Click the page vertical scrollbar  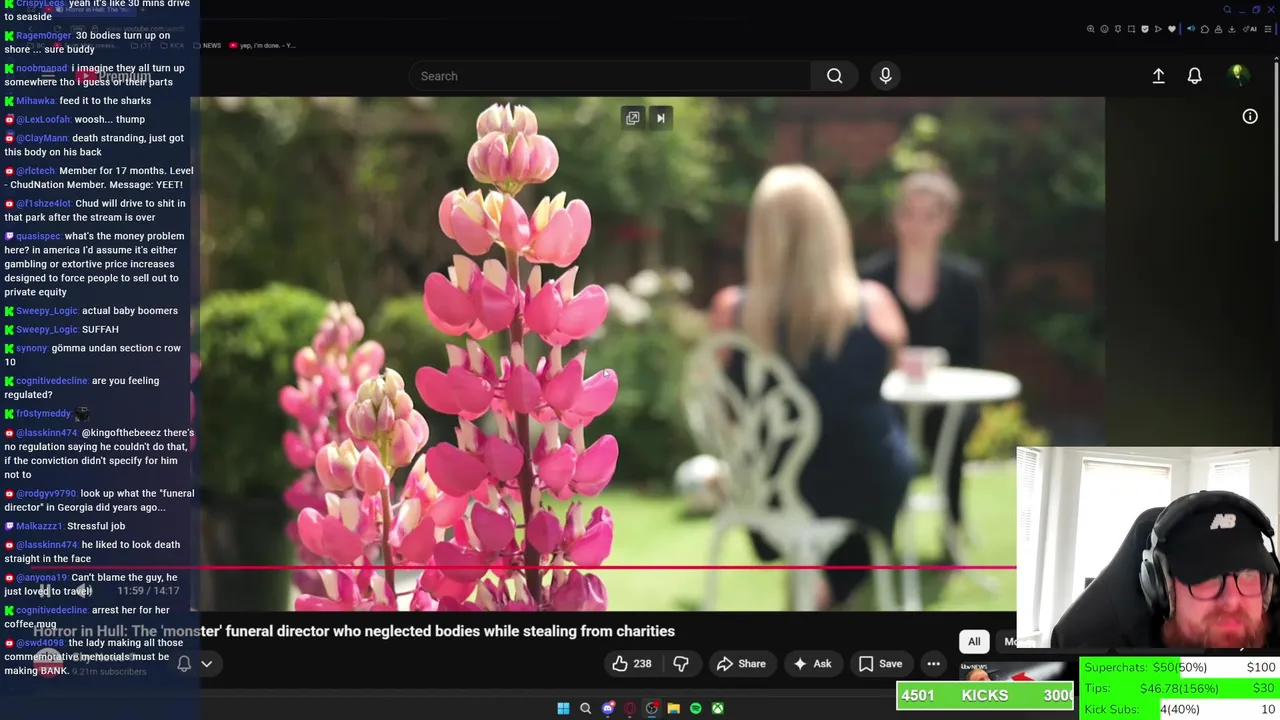pos(1275,150)
